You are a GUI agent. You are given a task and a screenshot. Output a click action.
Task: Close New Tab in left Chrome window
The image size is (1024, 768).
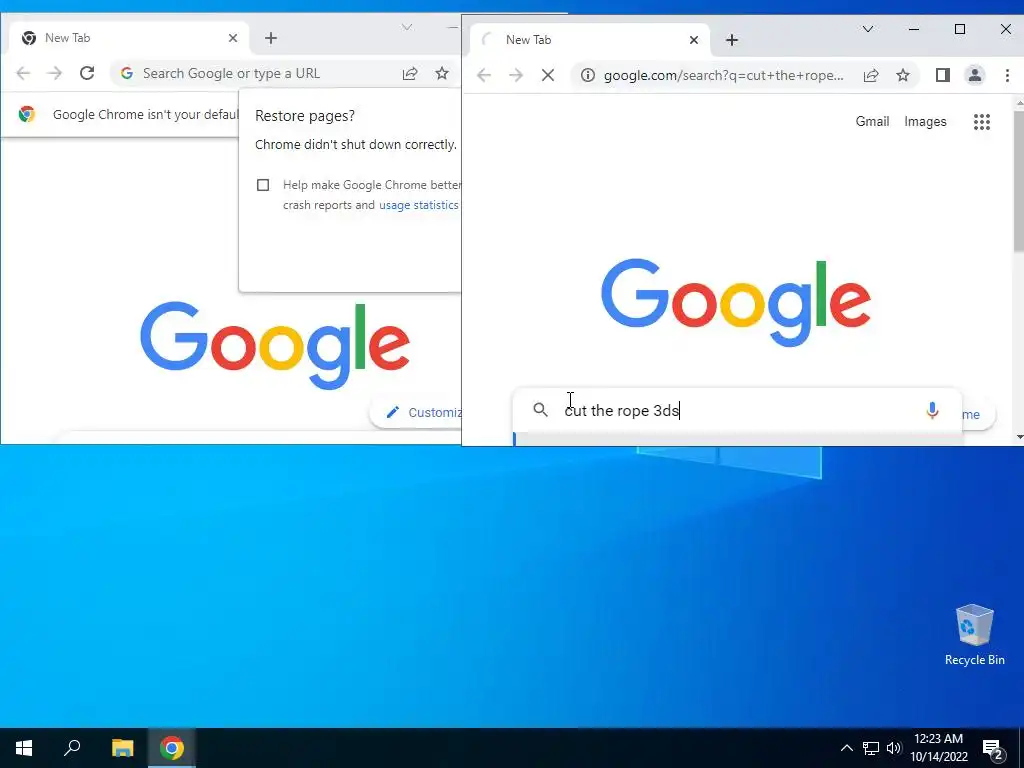point(233,38)
